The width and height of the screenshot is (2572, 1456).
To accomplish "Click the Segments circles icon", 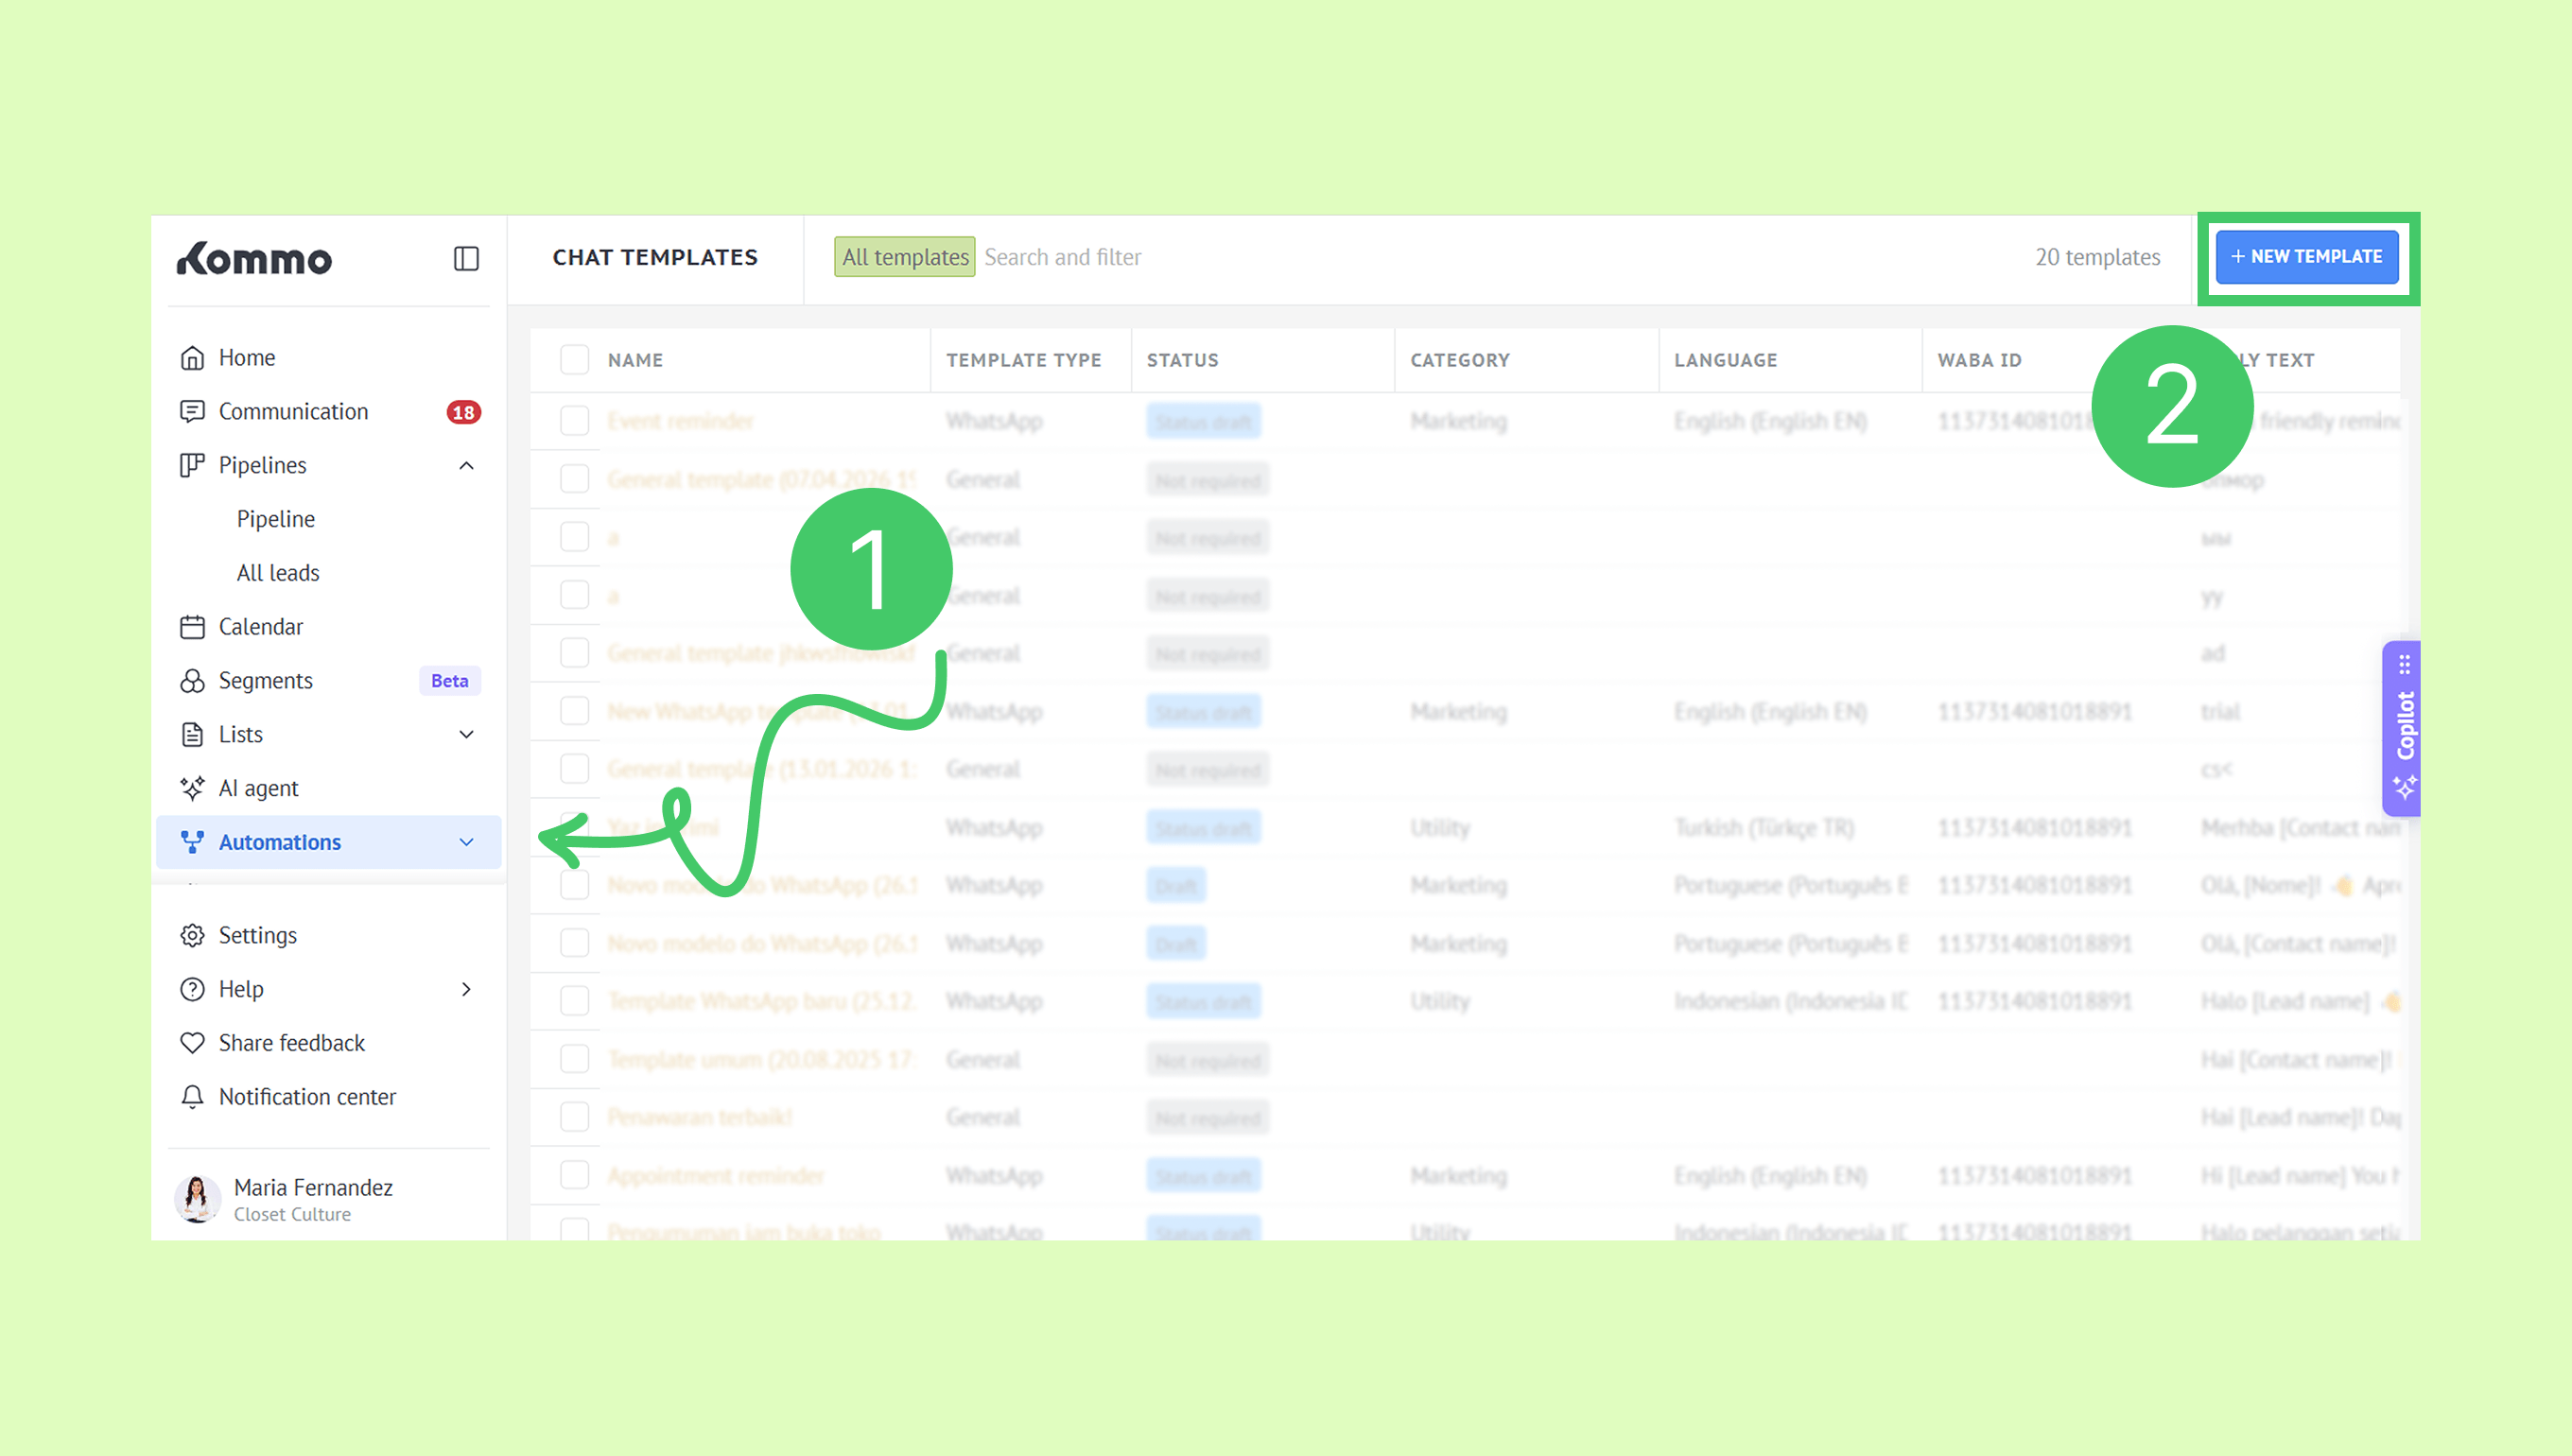I will [x=192, y=681].
